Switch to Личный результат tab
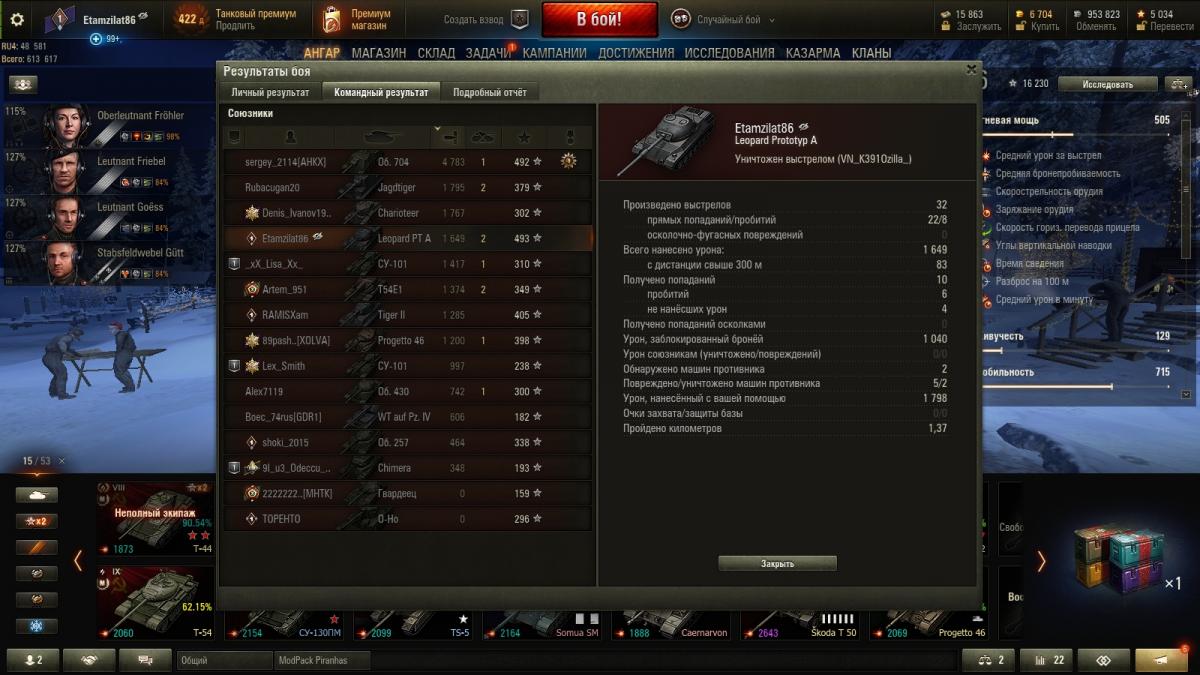This screenshot has width=1200, height=675. tap(270, 92)
